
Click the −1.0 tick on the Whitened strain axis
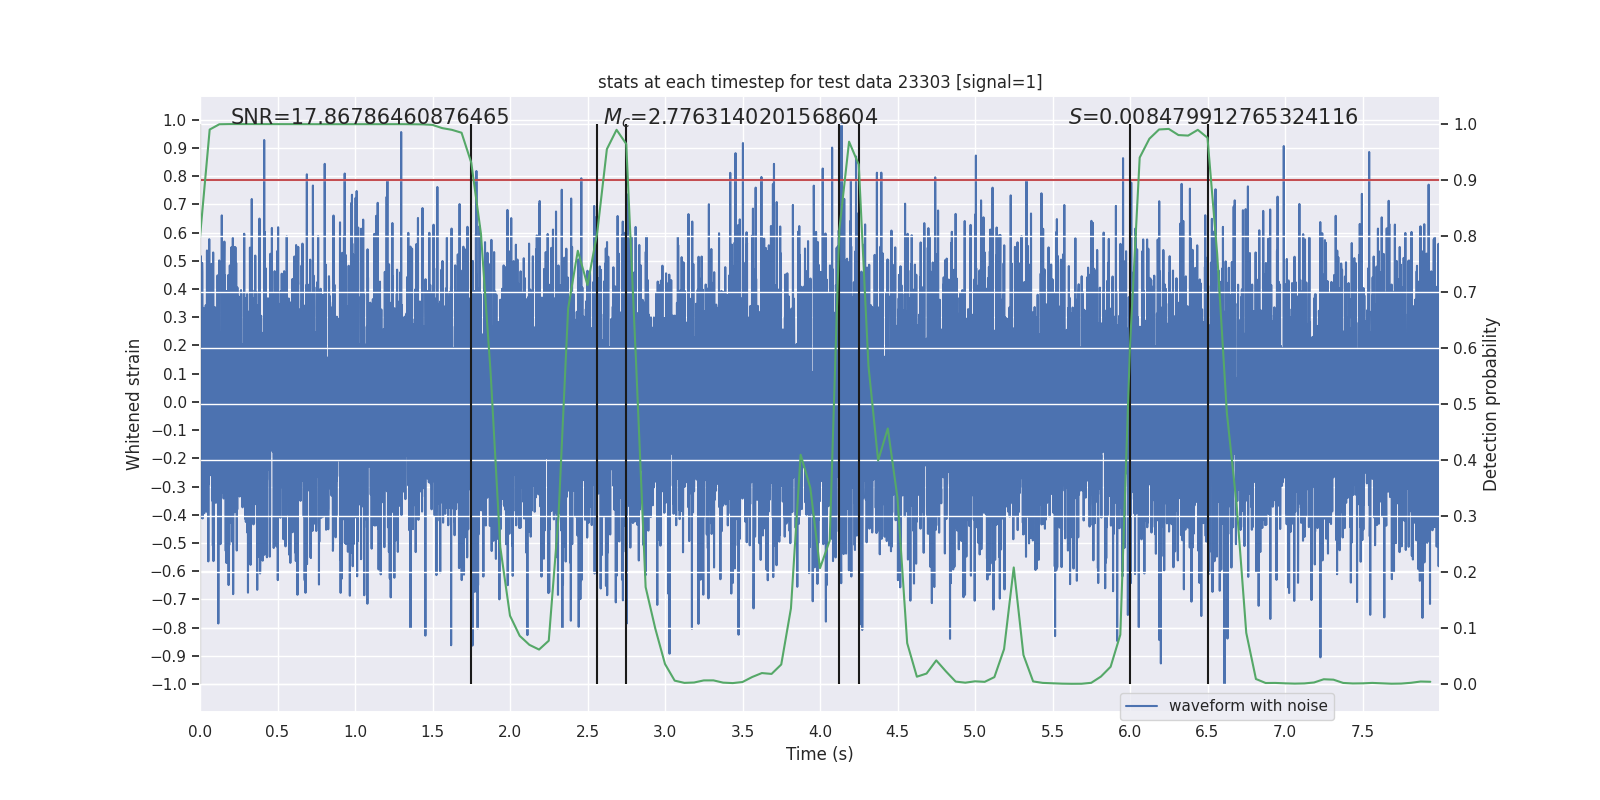(169, 684)
